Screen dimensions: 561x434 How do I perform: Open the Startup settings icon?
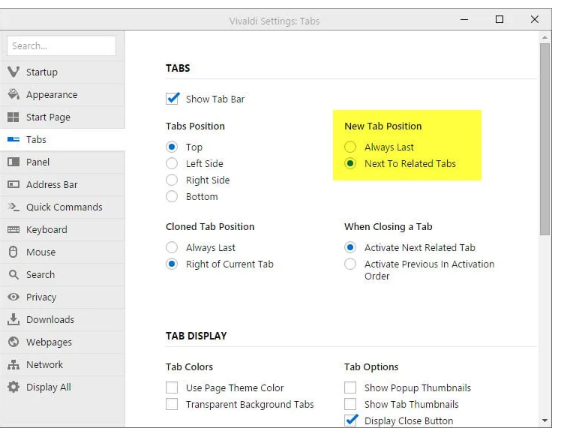(x=14, y=72)
